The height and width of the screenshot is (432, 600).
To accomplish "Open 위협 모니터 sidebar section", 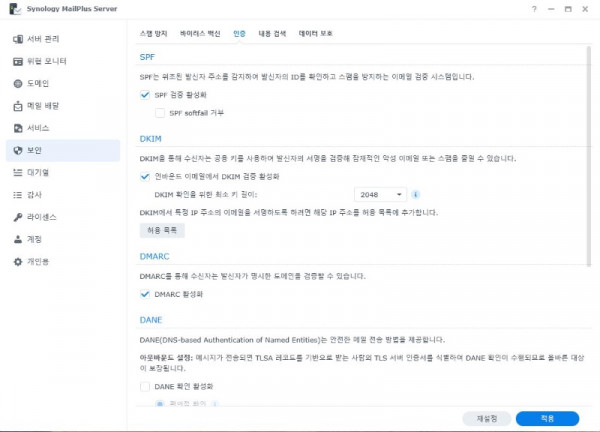I will tap(46, 62).
